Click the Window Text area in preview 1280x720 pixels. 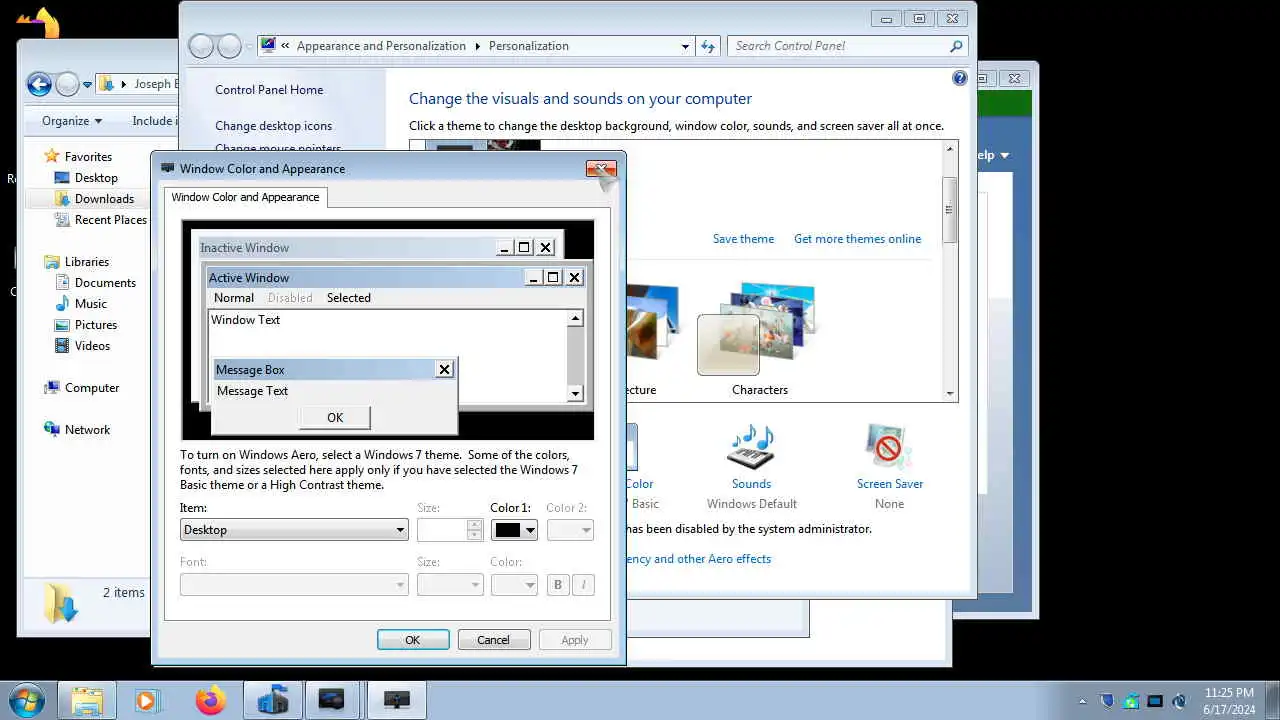(388, 333)
